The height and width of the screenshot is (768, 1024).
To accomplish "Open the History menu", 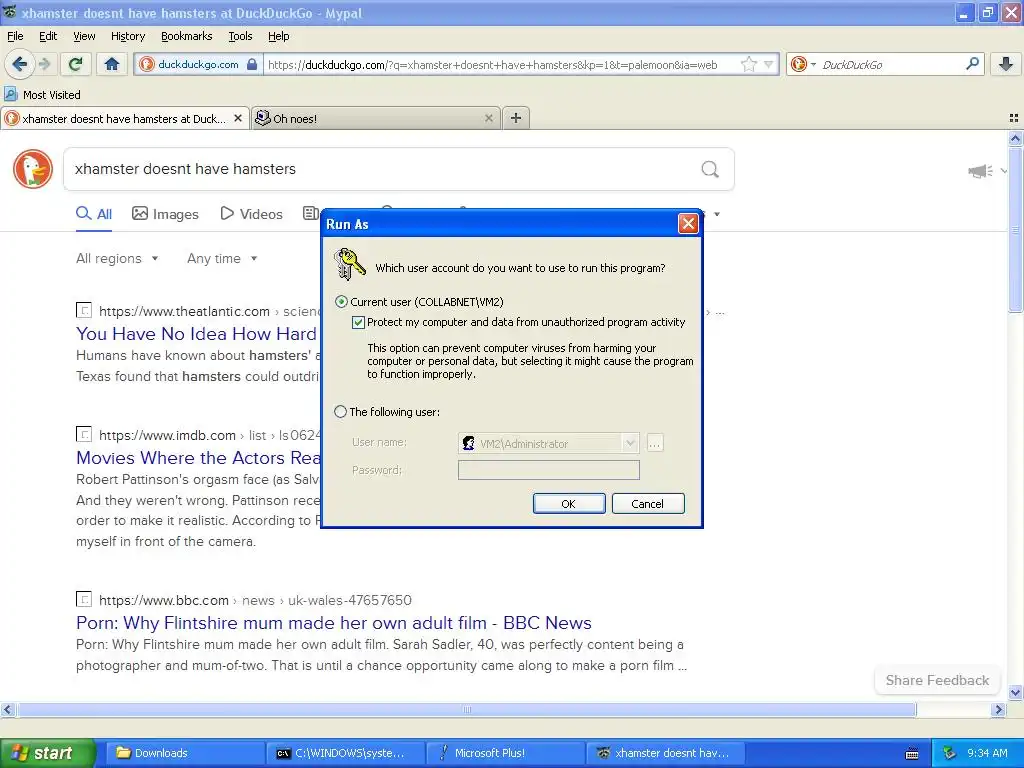I will pos(127,36).
